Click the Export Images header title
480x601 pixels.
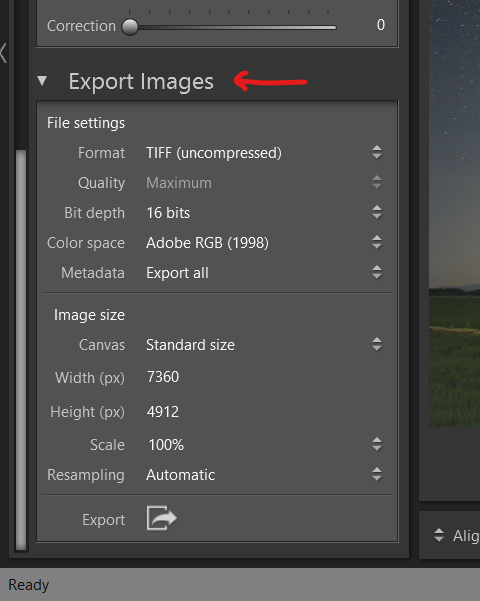(x=141, y=81)
